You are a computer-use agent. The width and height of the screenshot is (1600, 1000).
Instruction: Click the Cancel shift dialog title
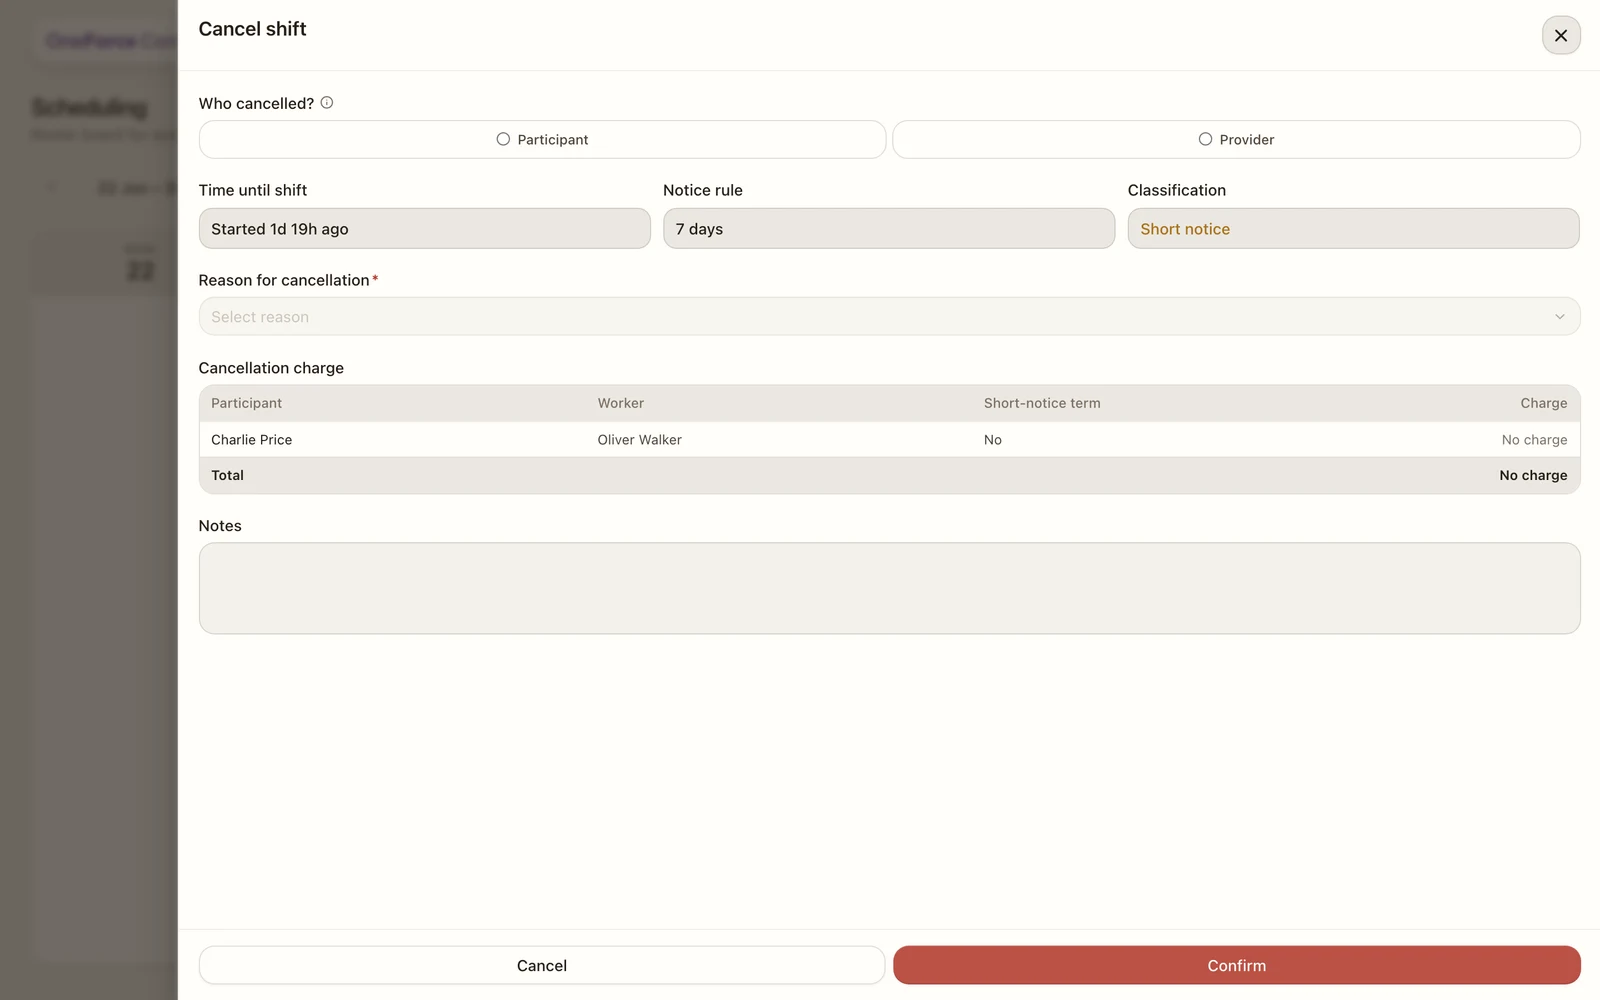[x=252, y=29]
